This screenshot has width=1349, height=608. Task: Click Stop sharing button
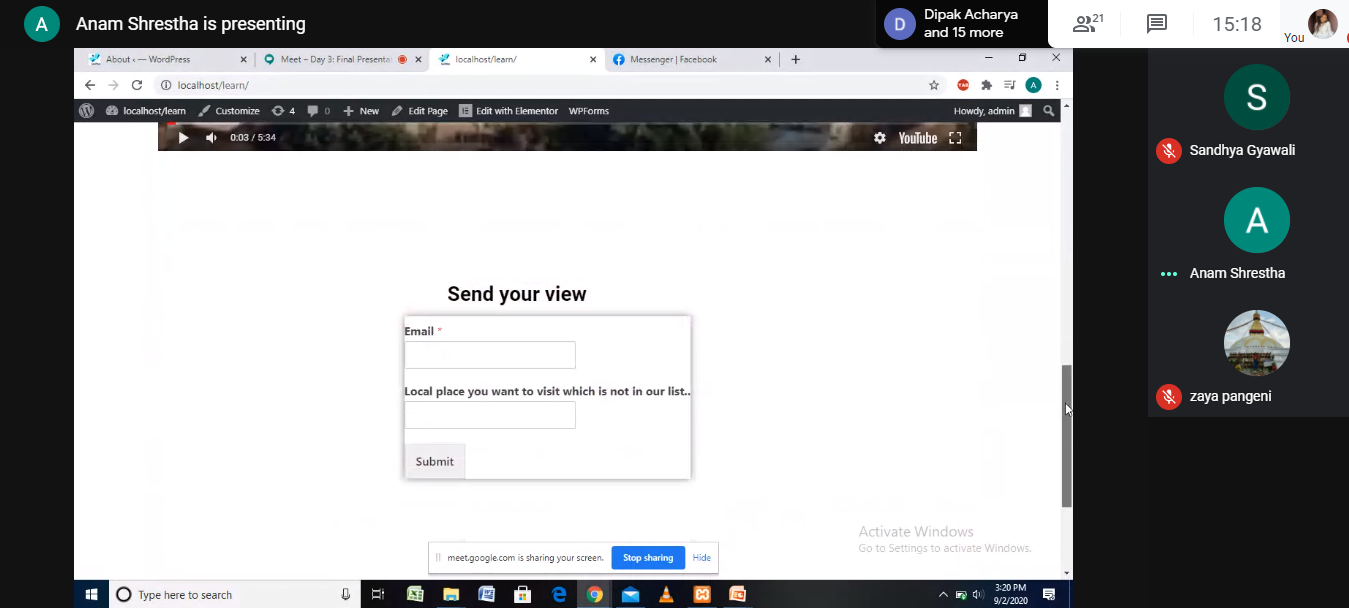click(x=648, y=558)
